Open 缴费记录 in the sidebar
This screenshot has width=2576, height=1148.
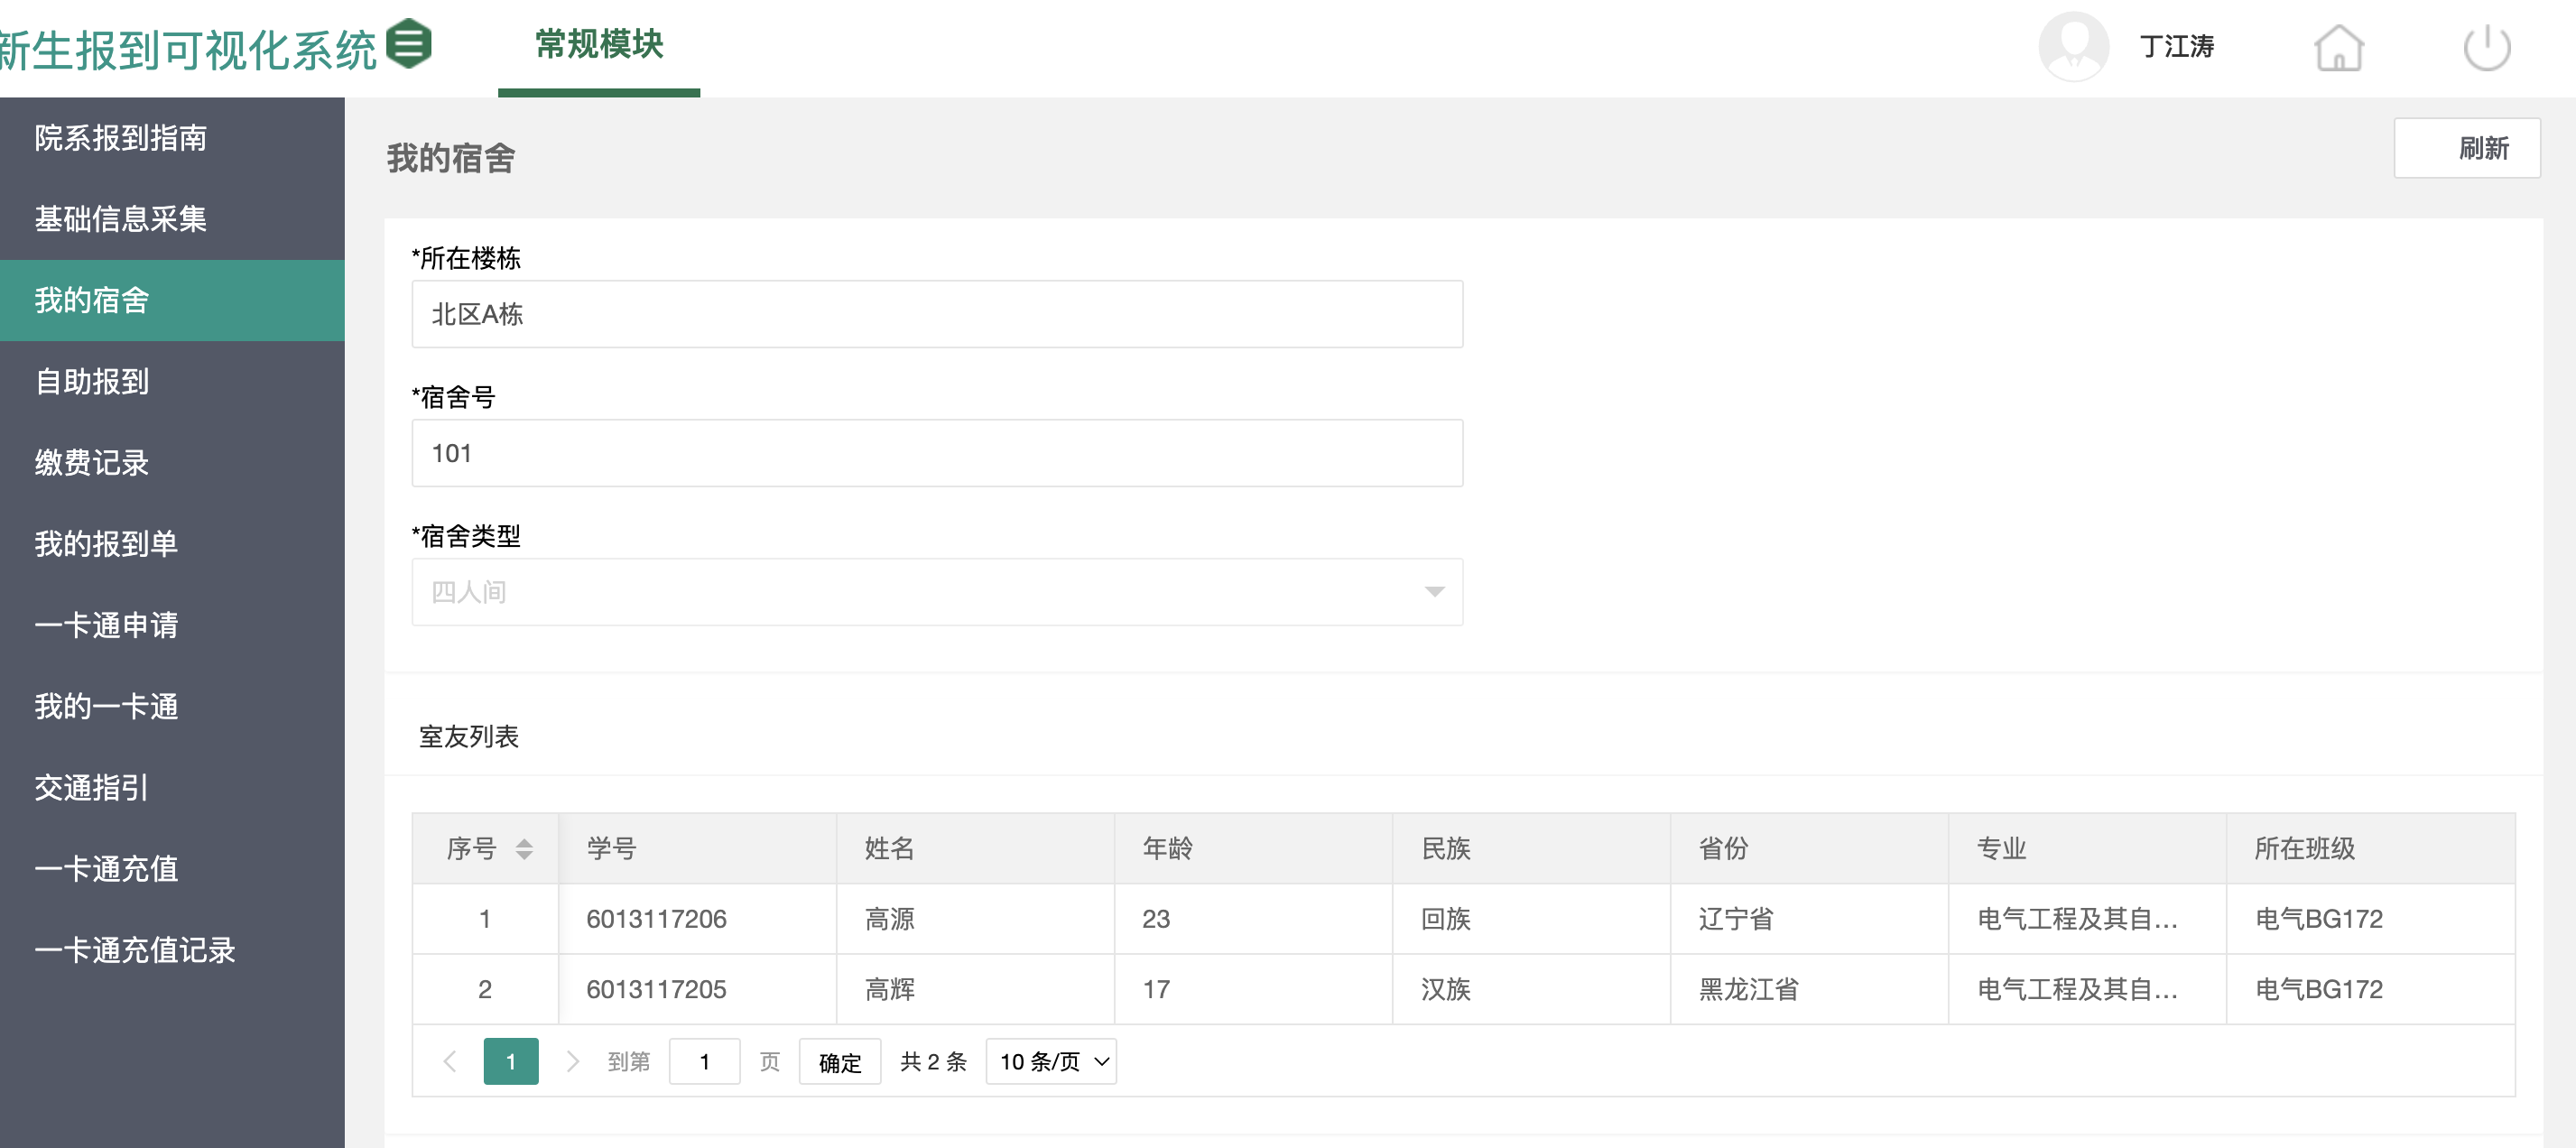[x=92, y=462]
